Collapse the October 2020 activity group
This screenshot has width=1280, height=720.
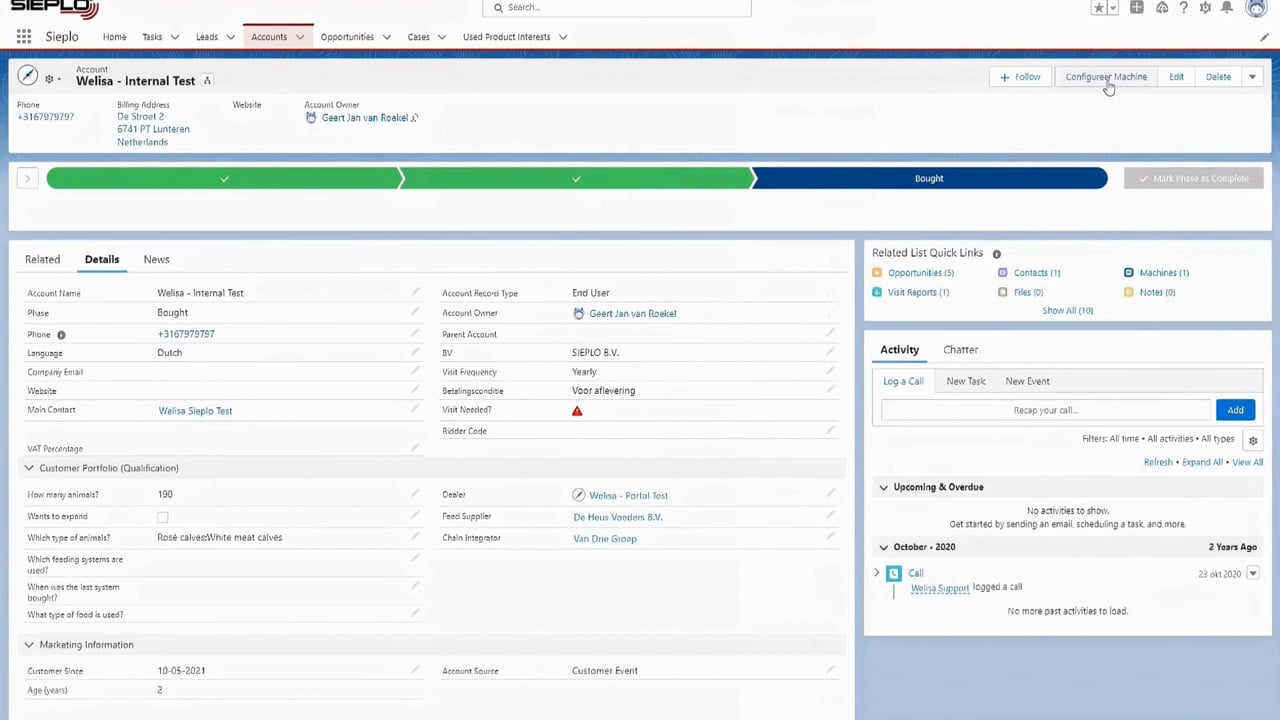[x=883, y=547]
